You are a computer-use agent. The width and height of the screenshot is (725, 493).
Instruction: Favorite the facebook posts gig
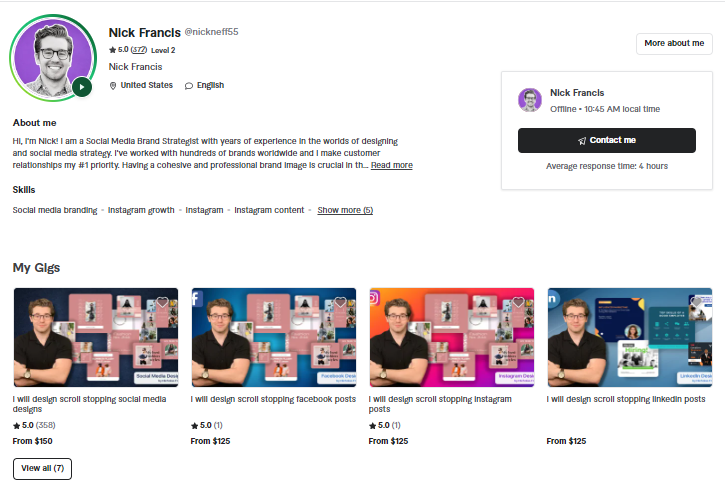click(340, 302)
